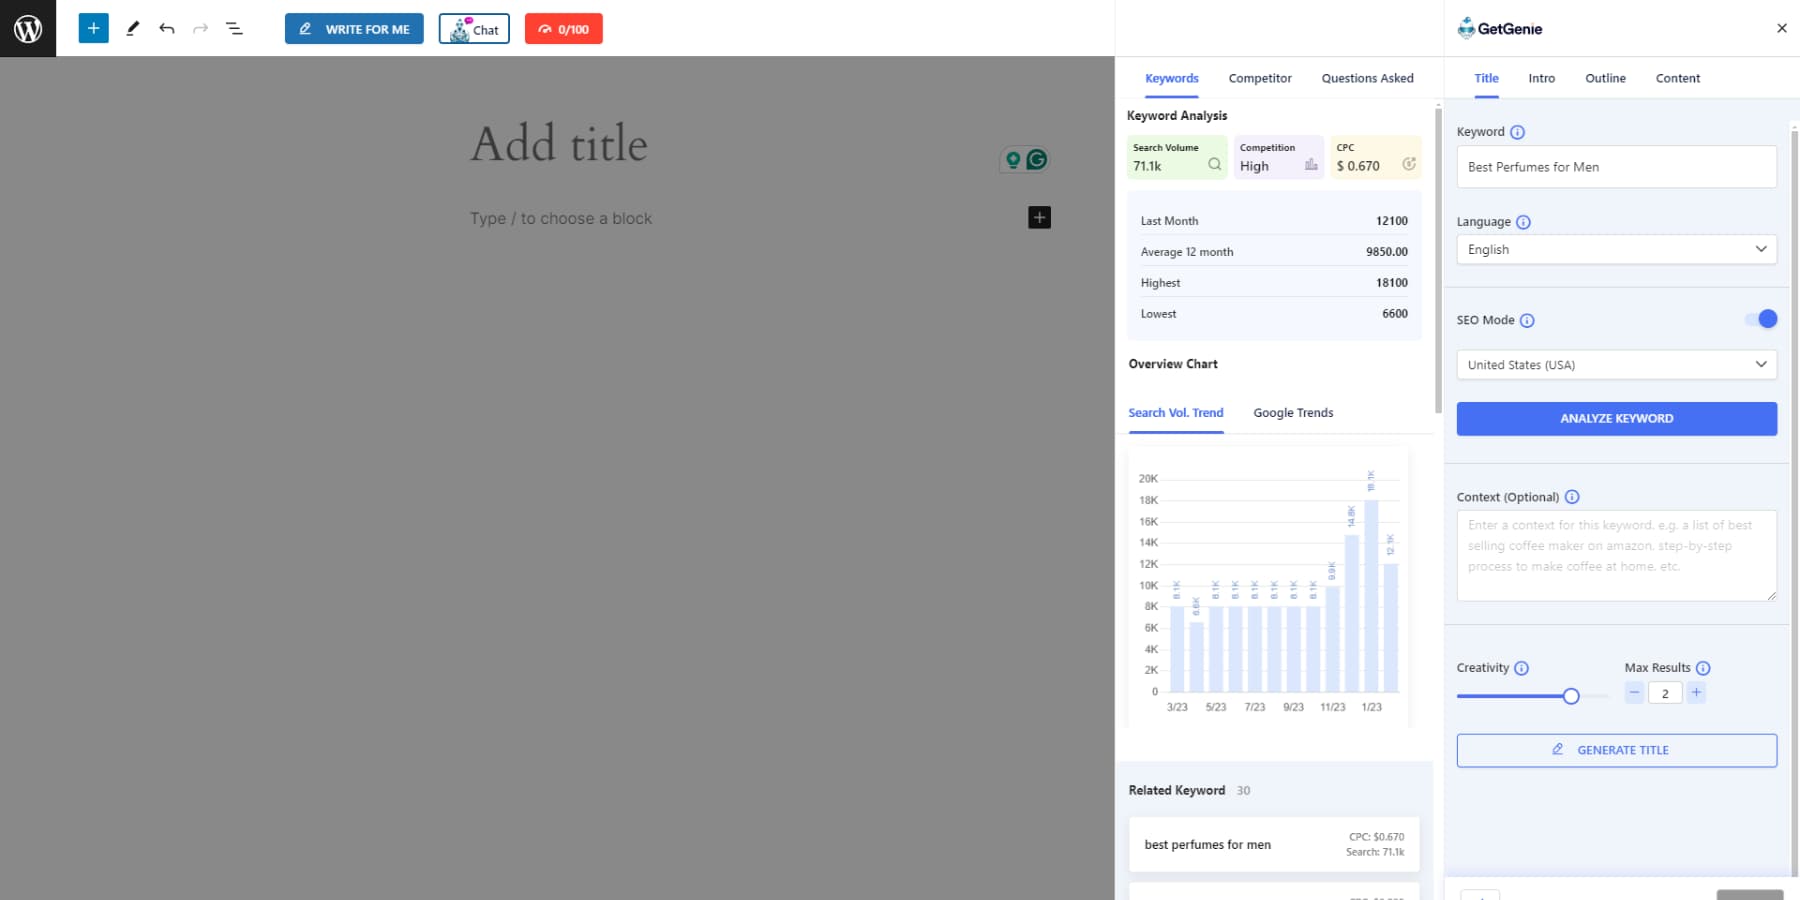Image resolution: width=1800 pixels, height=900 pixels.
Task: Open the Grammarly icon in the editor
Action: (x=1037, y=158)
